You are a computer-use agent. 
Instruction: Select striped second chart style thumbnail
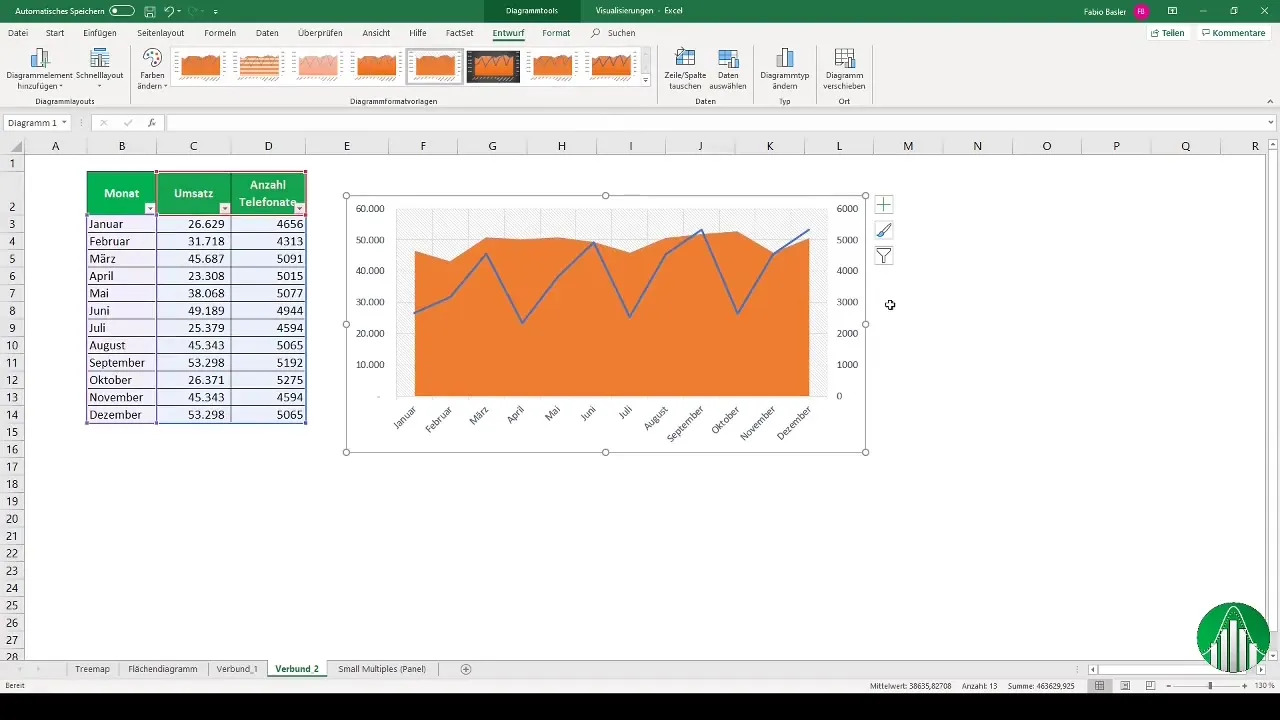(258, 67)
